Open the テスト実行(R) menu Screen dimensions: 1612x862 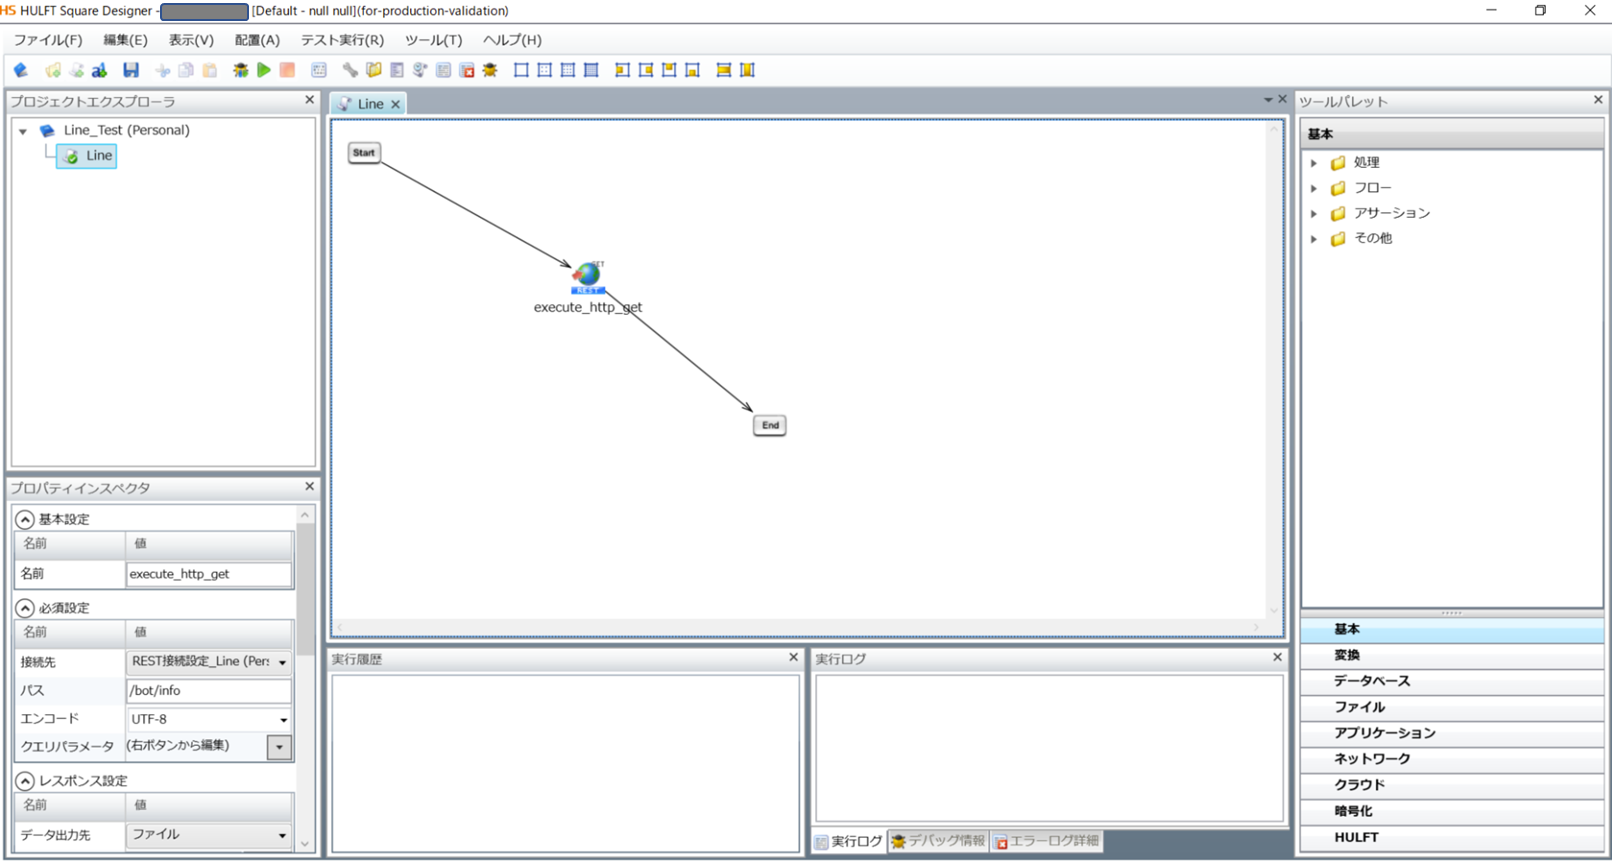[342, 40]
